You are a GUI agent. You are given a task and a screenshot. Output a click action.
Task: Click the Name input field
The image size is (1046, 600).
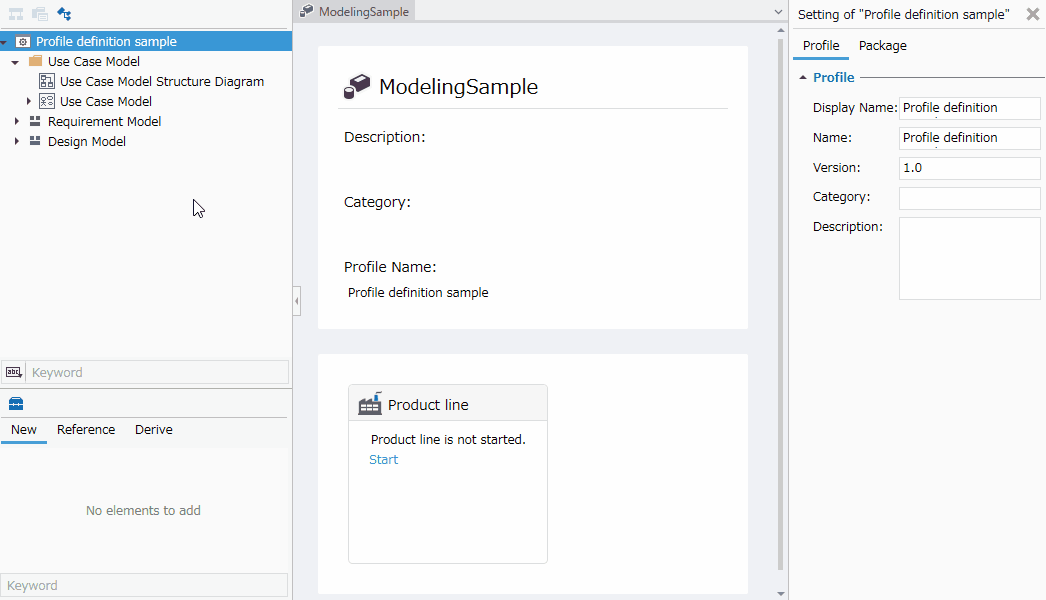[969, 137]
